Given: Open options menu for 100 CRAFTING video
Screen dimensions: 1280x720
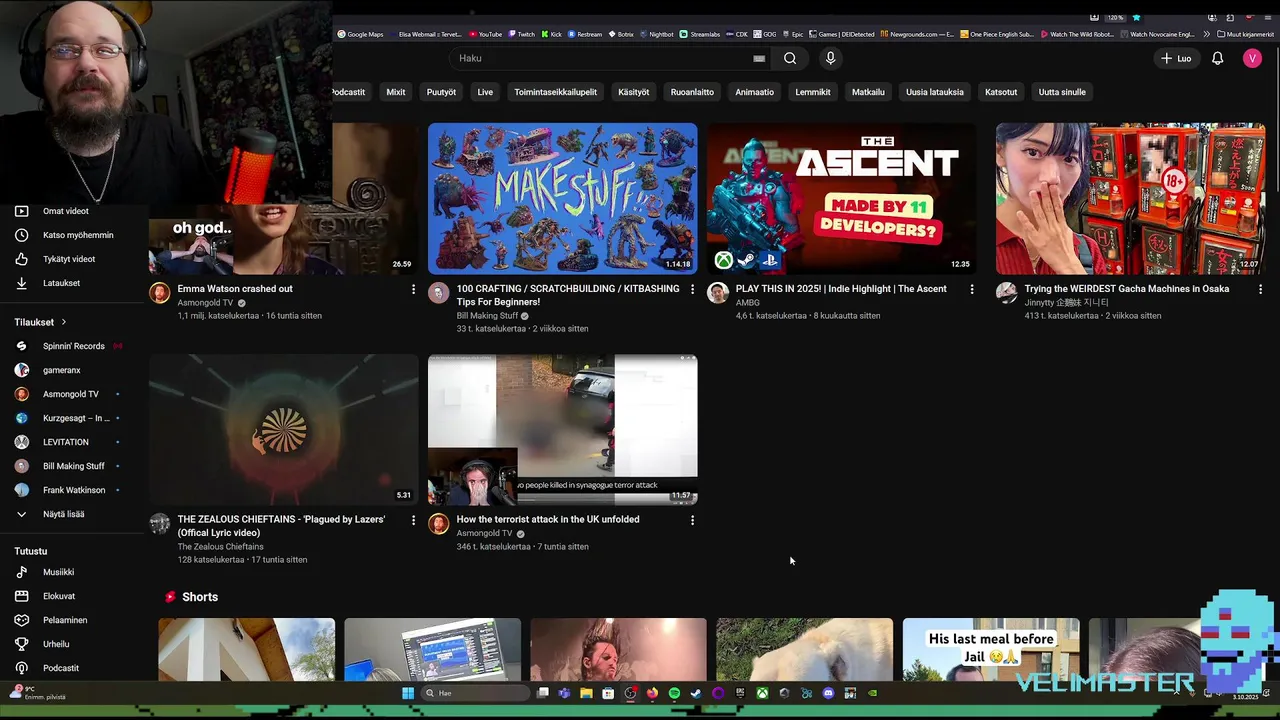Looking at the screenshot, I should (692, 289).
